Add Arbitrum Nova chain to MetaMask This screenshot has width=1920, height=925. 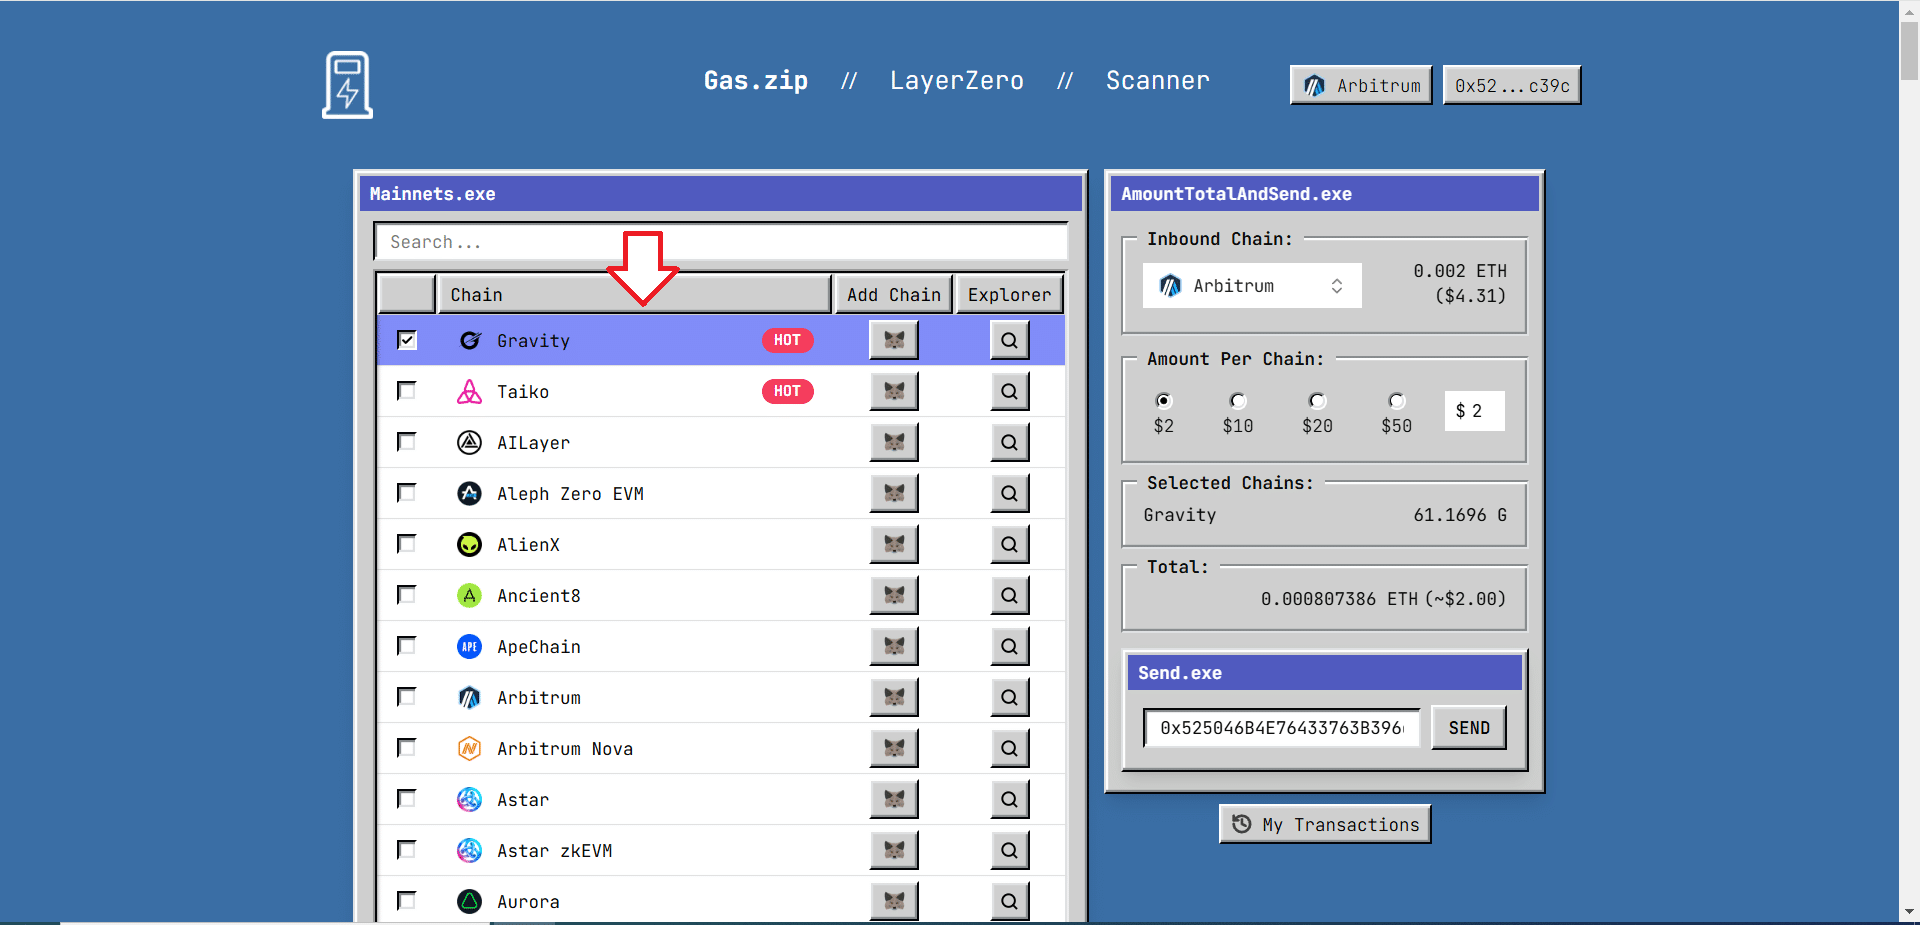click(894, 748)
